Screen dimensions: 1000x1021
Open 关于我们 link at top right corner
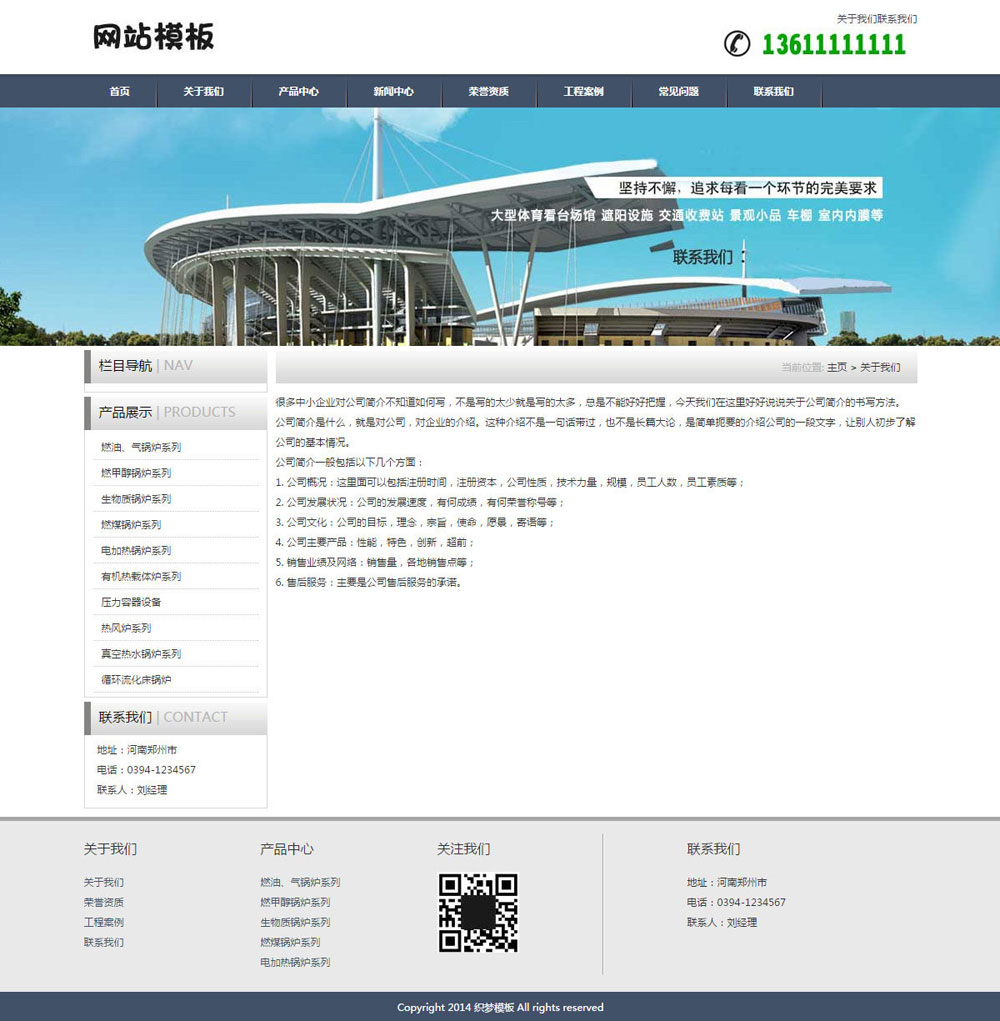pyautogui.click(x=858, y=18)
